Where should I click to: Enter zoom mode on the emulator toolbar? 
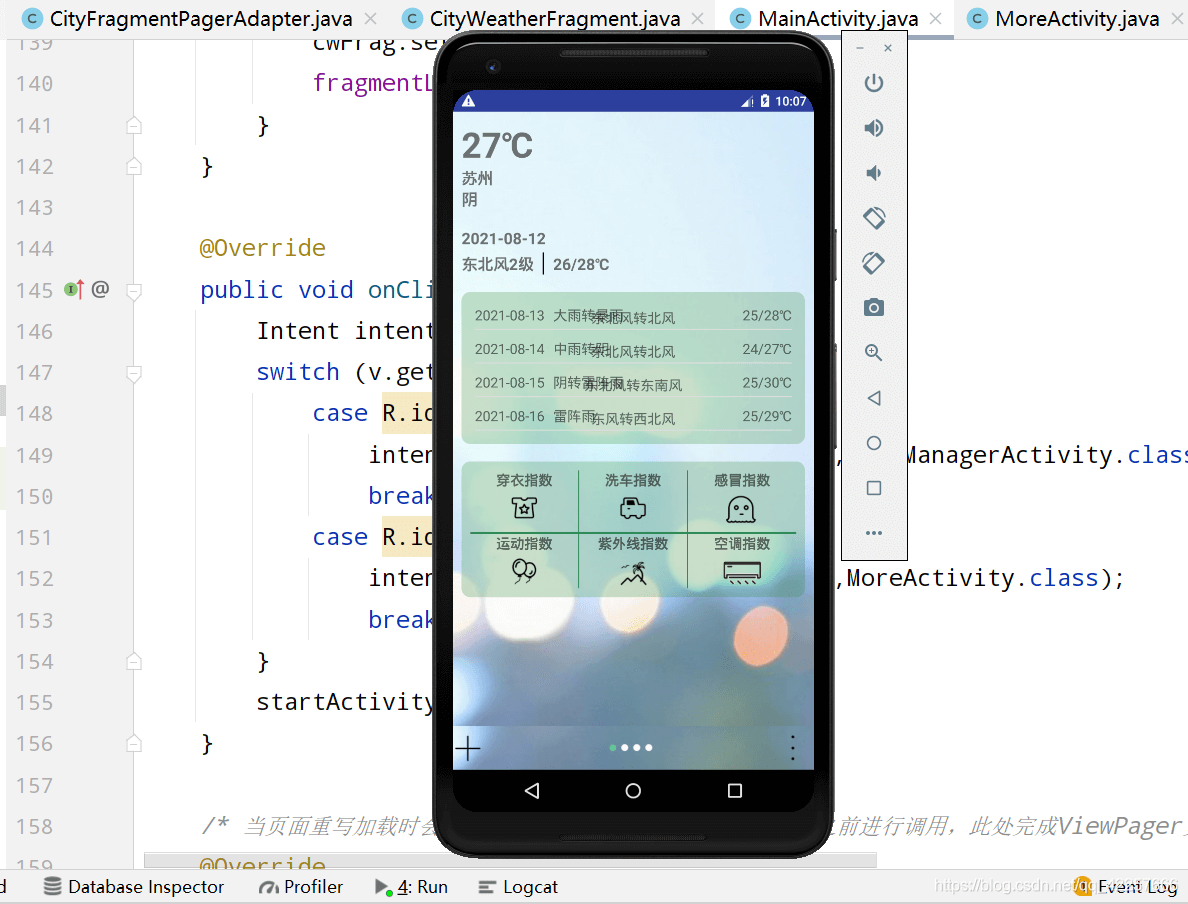coord(873,352)
